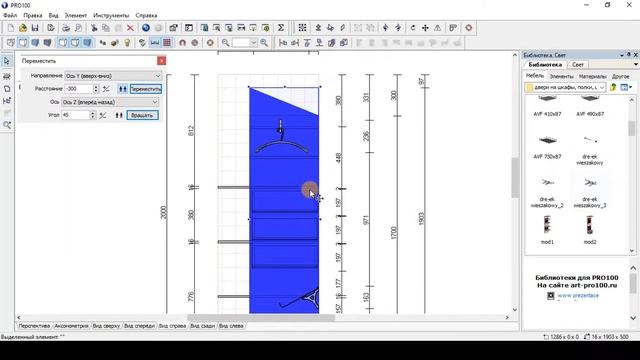
Task: Click the green up-folder icon in the library
Action: coord(613,87)
